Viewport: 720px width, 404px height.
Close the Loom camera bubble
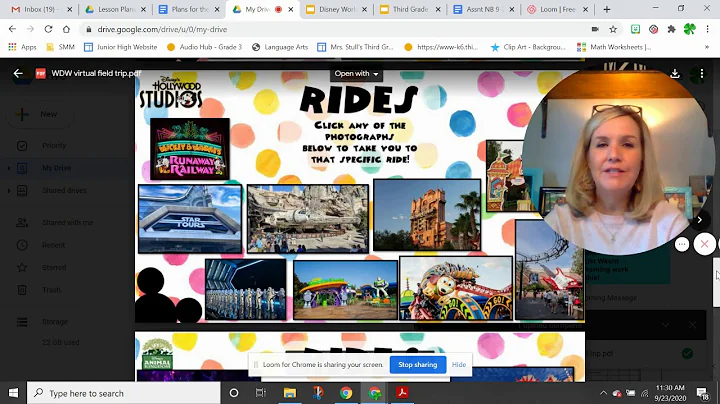(704, 244)
